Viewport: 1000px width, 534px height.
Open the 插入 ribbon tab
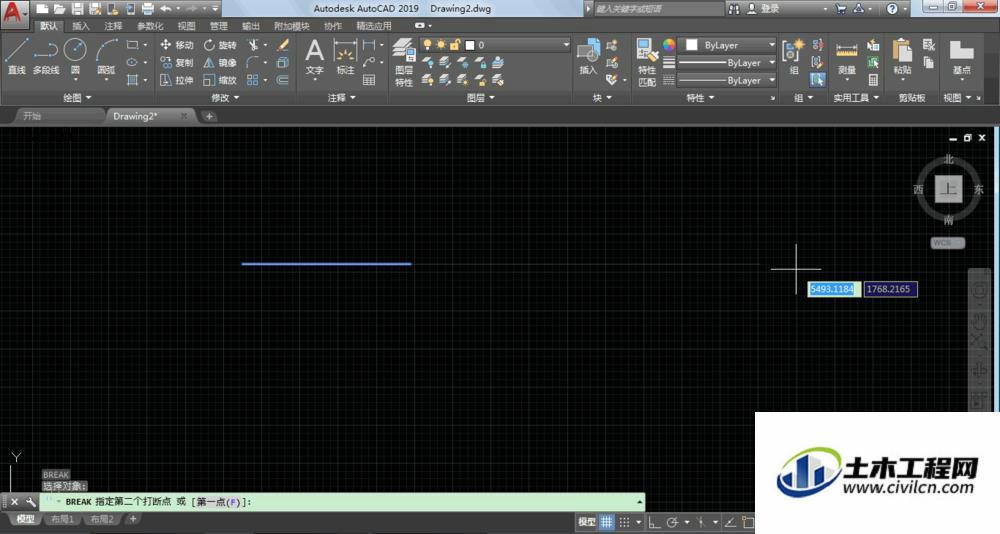[81, 26]
